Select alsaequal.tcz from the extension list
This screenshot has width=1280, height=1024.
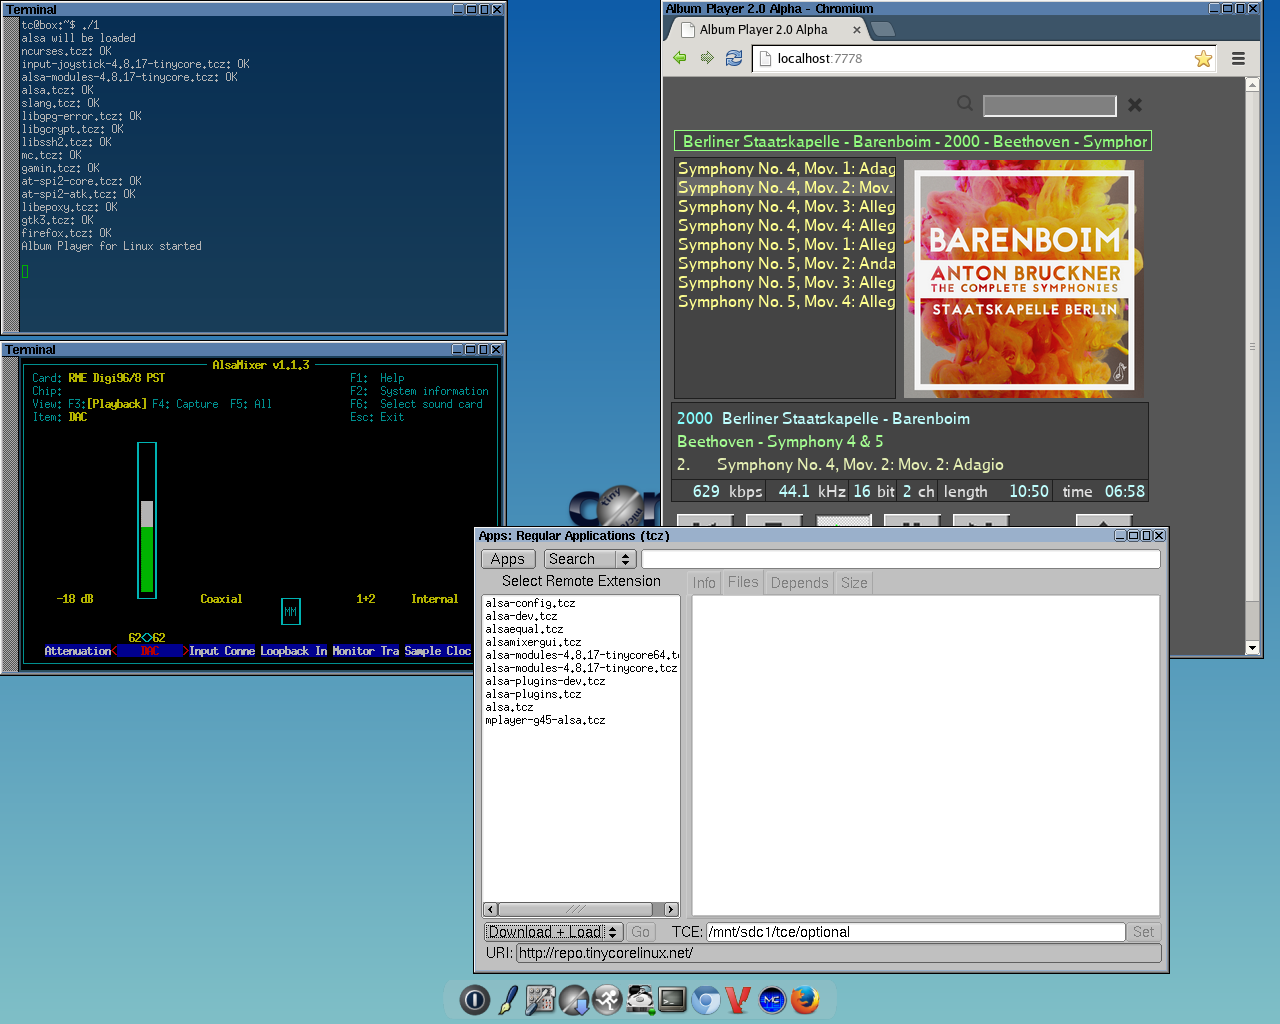(524, 629)
